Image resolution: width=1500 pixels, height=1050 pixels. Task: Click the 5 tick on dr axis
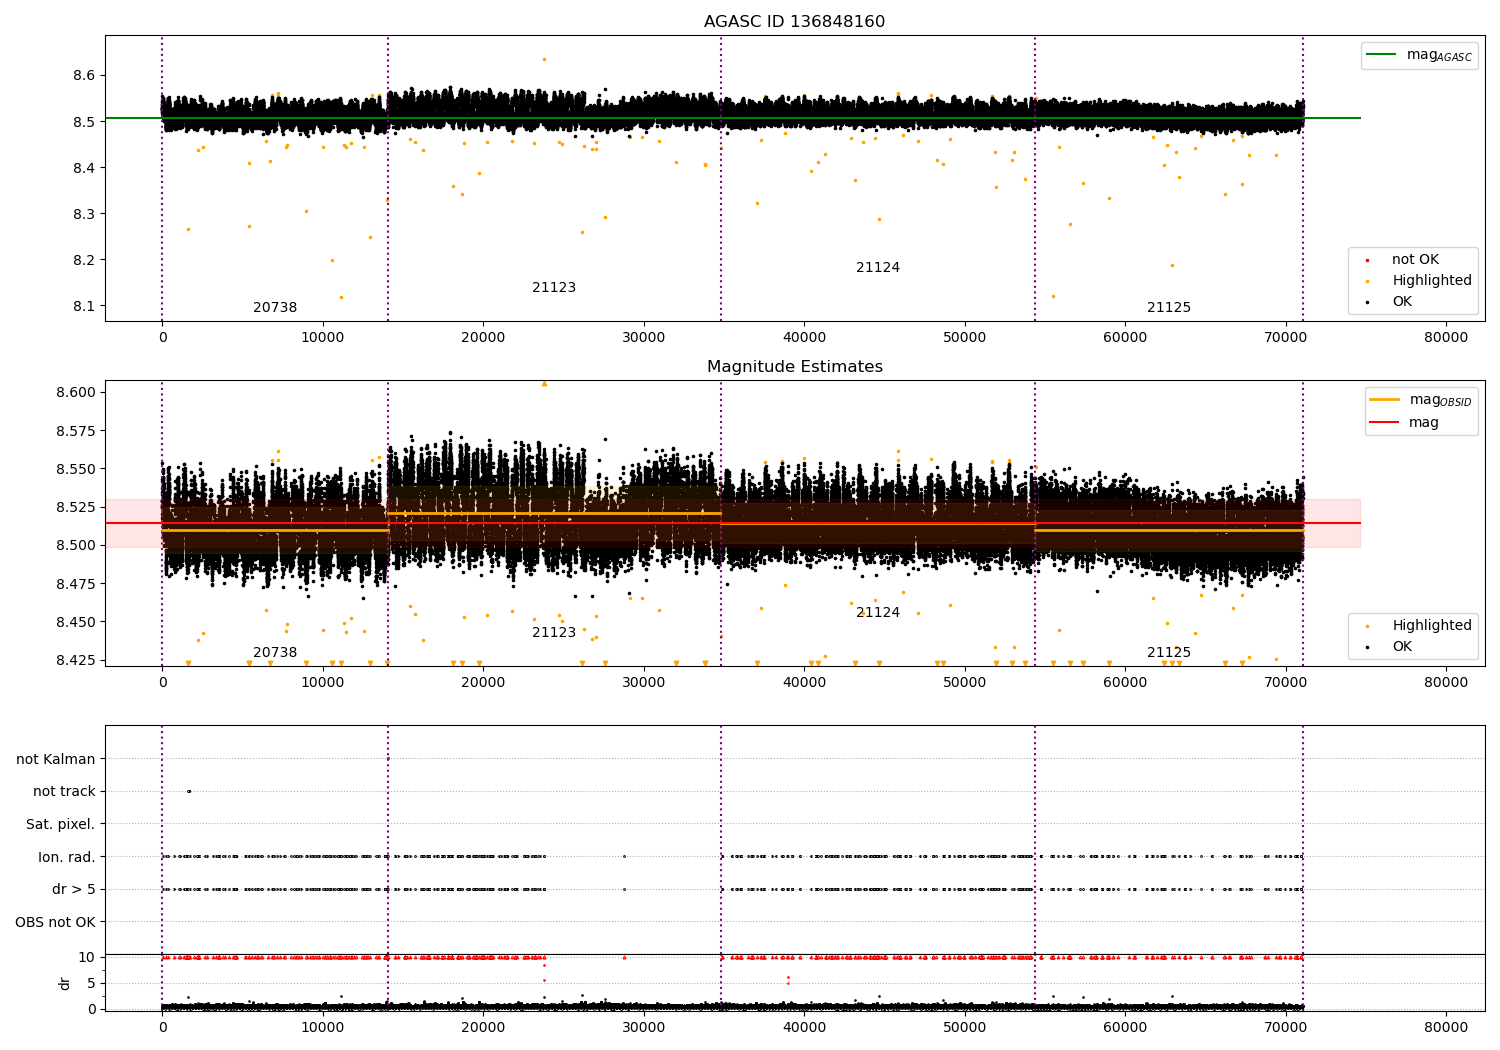[91, 983]
